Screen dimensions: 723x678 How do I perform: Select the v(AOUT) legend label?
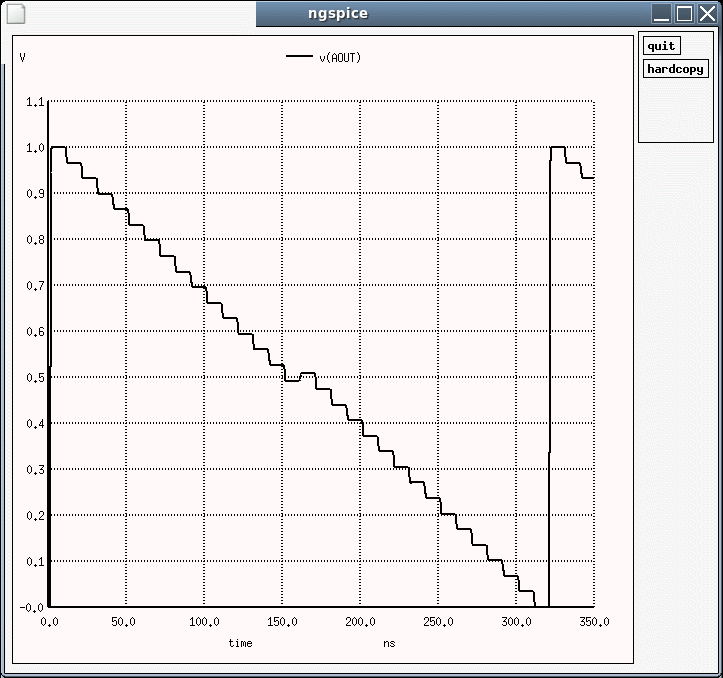(340, 58)
